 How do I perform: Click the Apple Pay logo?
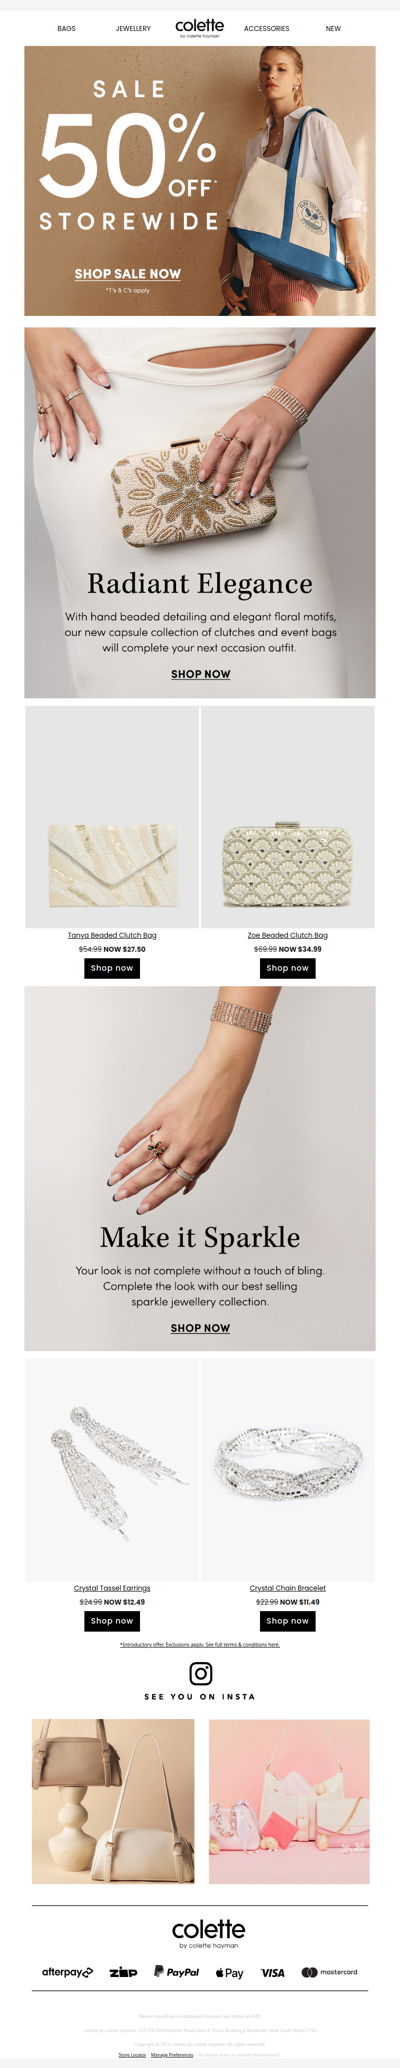click(x=230, y=1973)
